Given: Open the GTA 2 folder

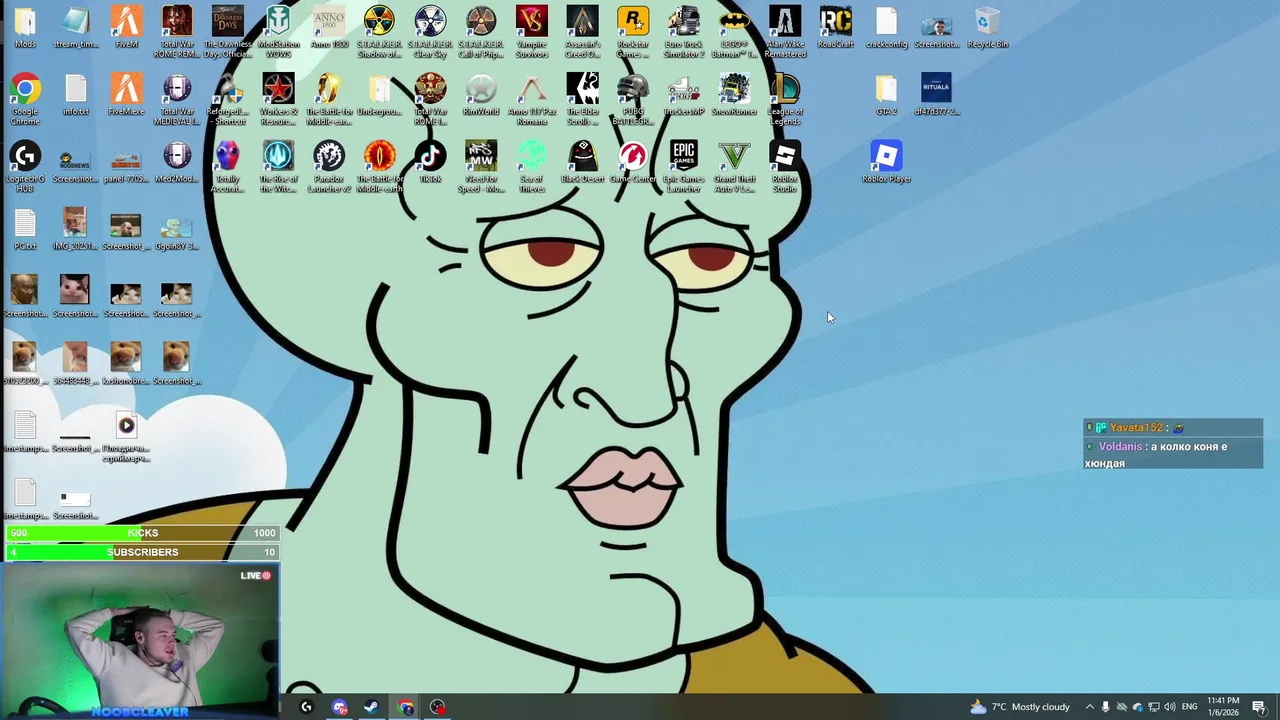Looking at the screenshot, I should [886, 95].
